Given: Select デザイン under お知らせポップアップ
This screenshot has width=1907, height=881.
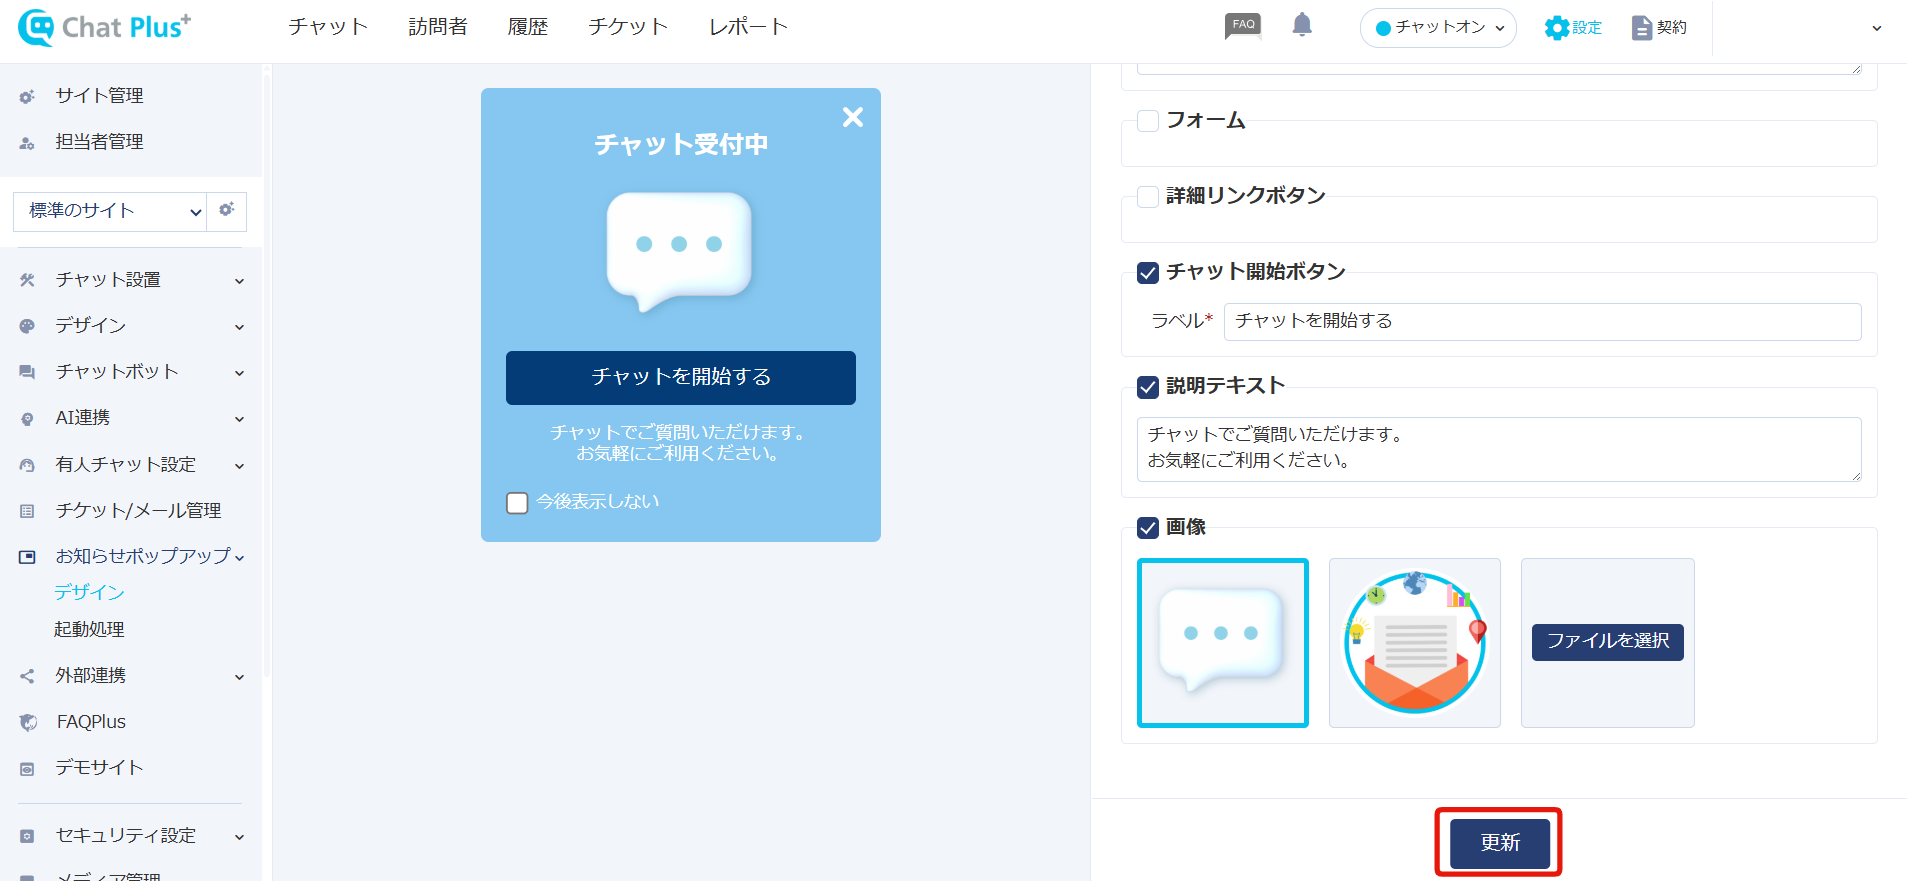Looking at the screenshot, I should [89, 592].
